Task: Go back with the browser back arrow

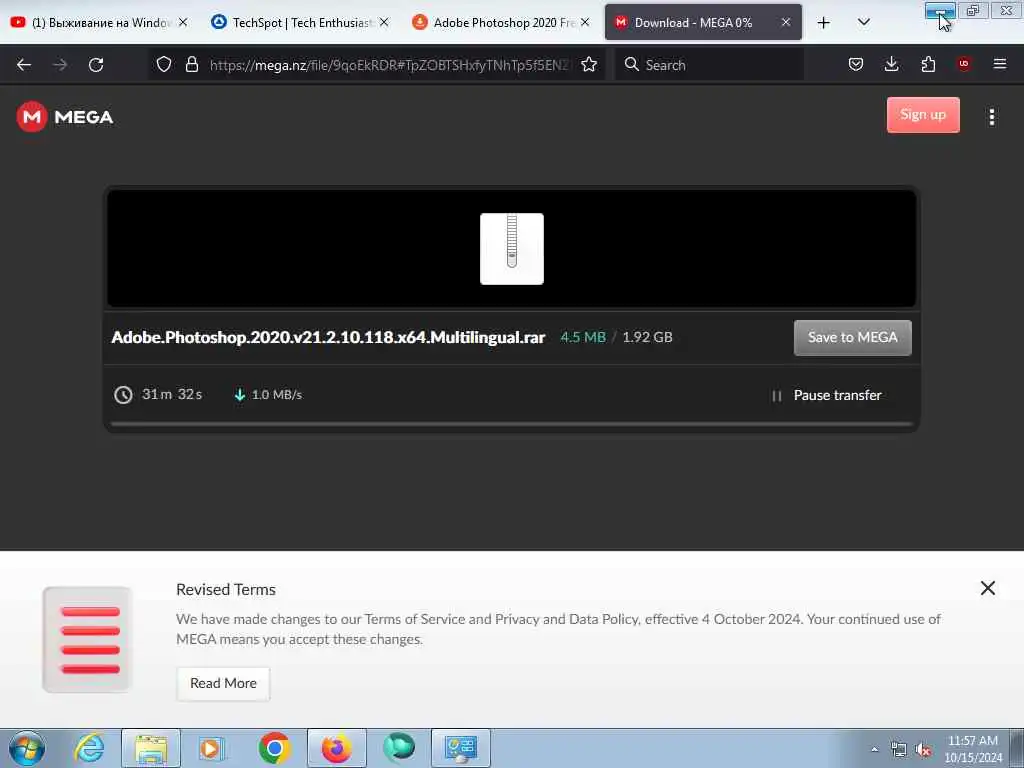Action: [24, 65]
